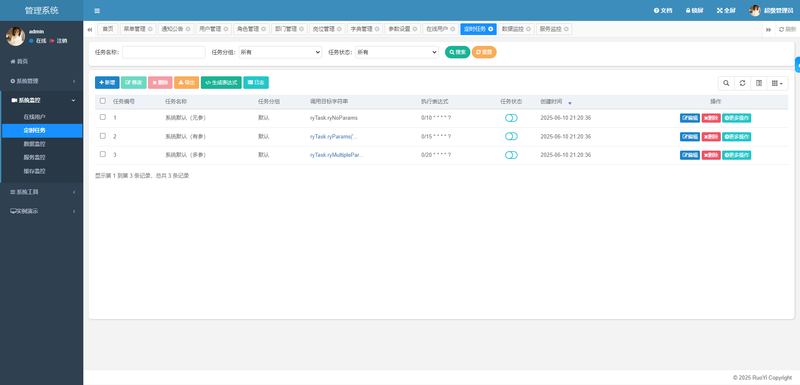This screenshot has height=385, width=800.
Task: Open the ryTask.ryParams target string link
Action: click(334, 137)
